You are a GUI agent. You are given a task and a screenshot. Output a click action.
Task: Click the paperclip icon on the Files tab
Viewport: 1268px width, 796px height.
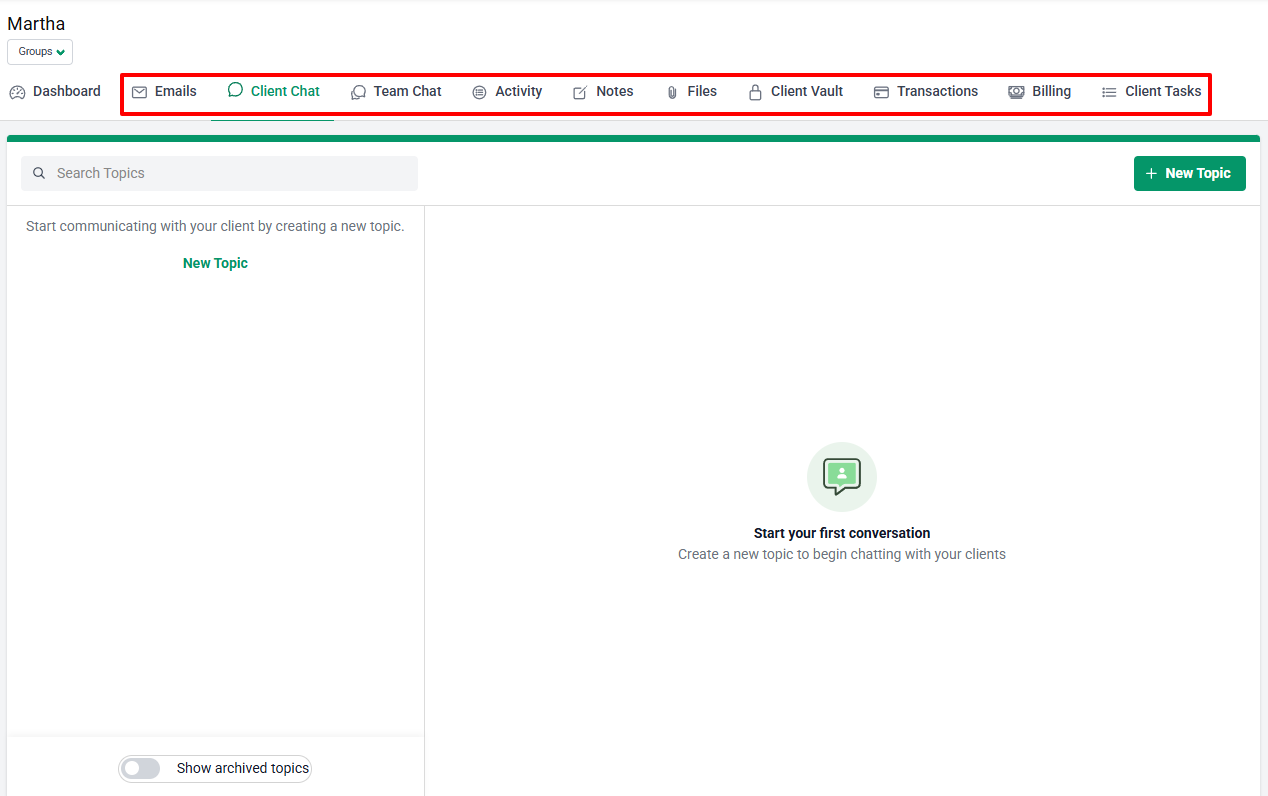pyautogui.click(x=671, y=91)
